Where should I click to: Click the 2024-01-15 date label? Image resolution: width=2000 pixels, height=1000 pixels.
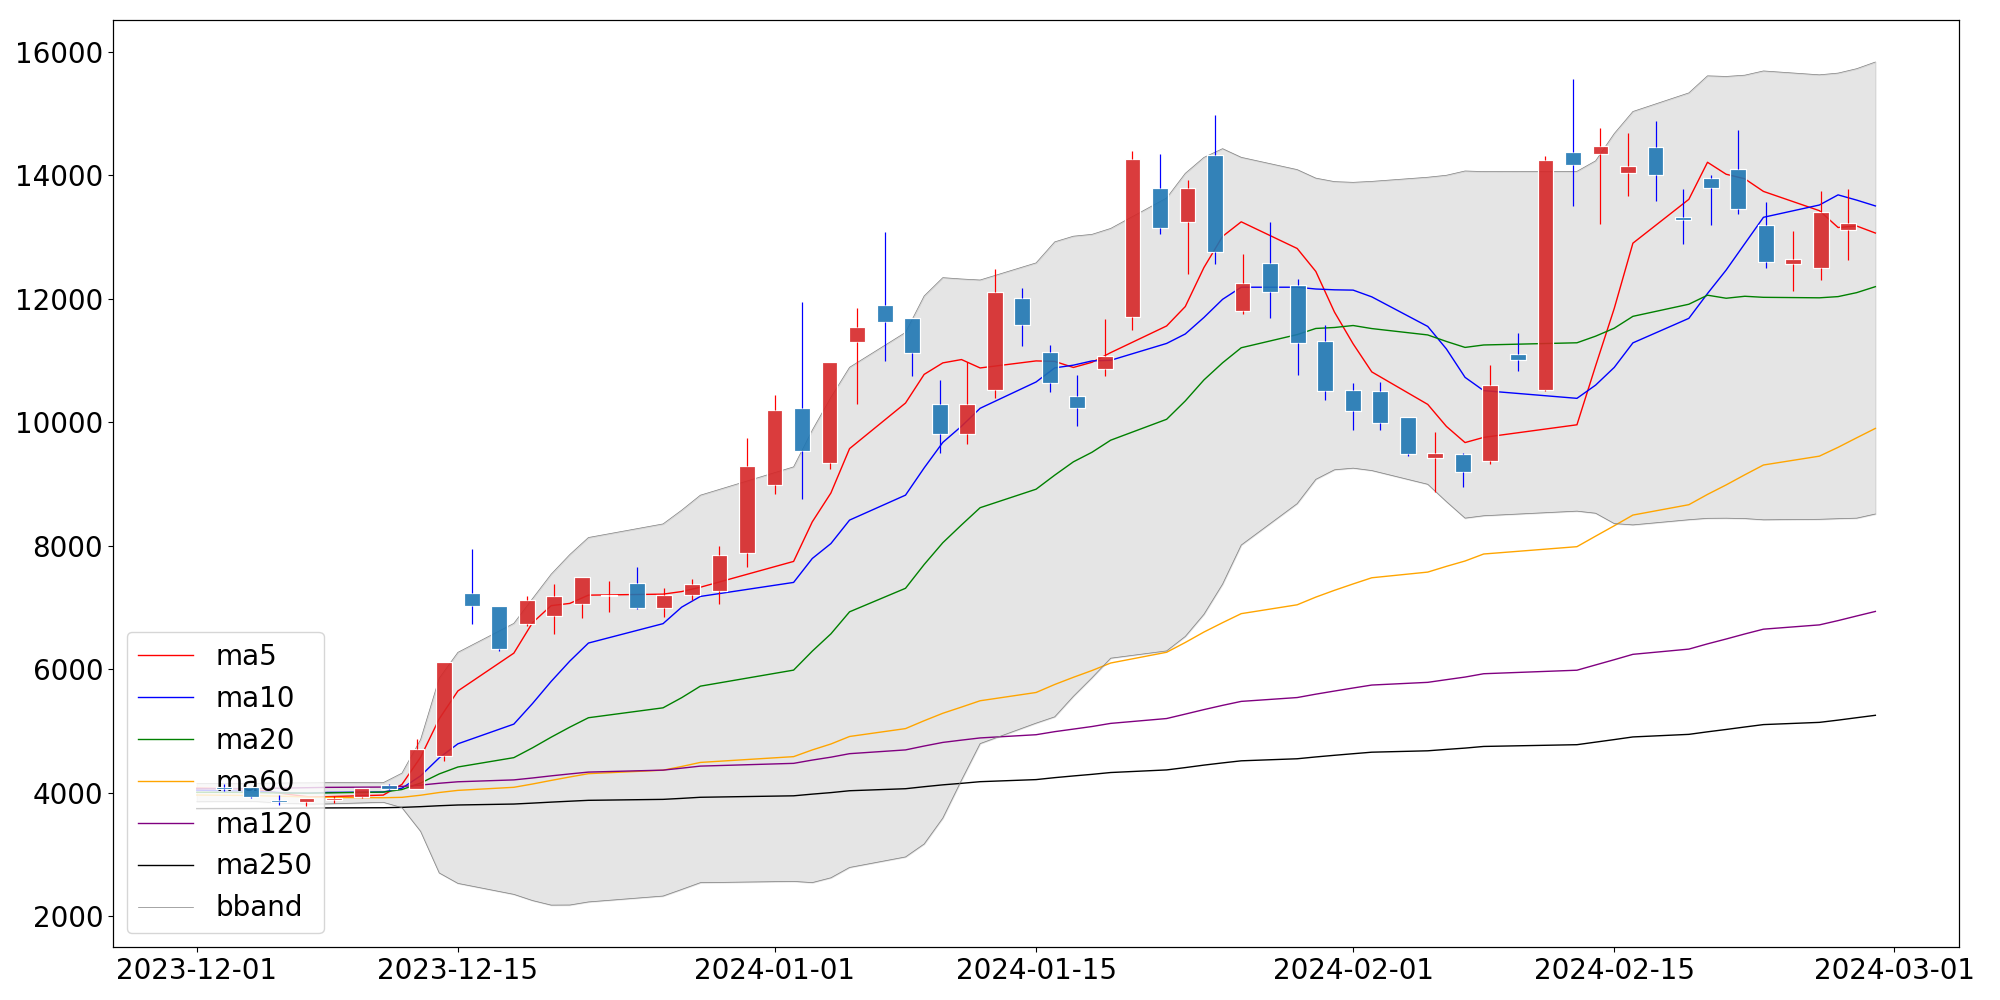point(1036,970)
